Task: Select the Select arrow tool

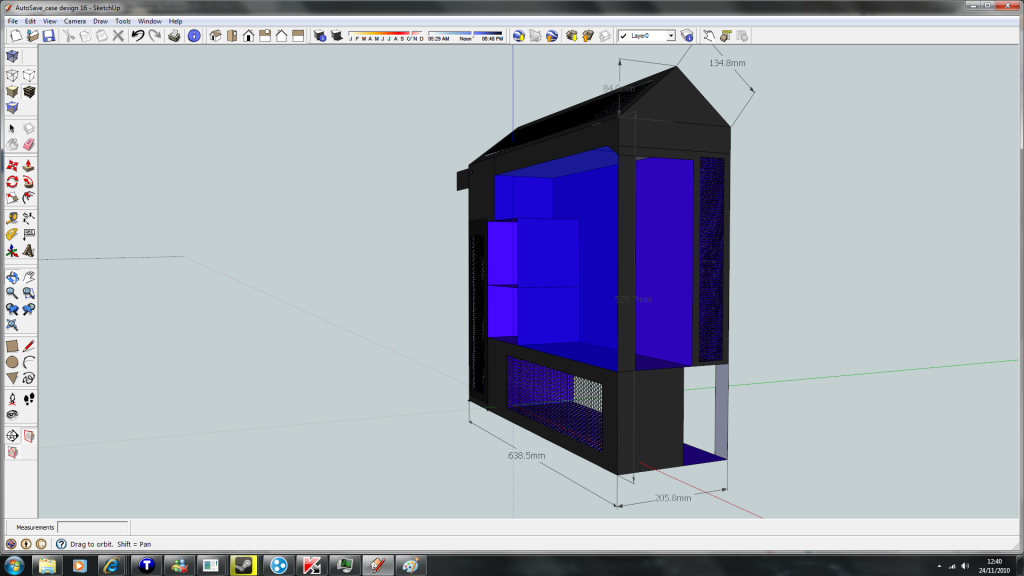Action: [x=12, y=128]
